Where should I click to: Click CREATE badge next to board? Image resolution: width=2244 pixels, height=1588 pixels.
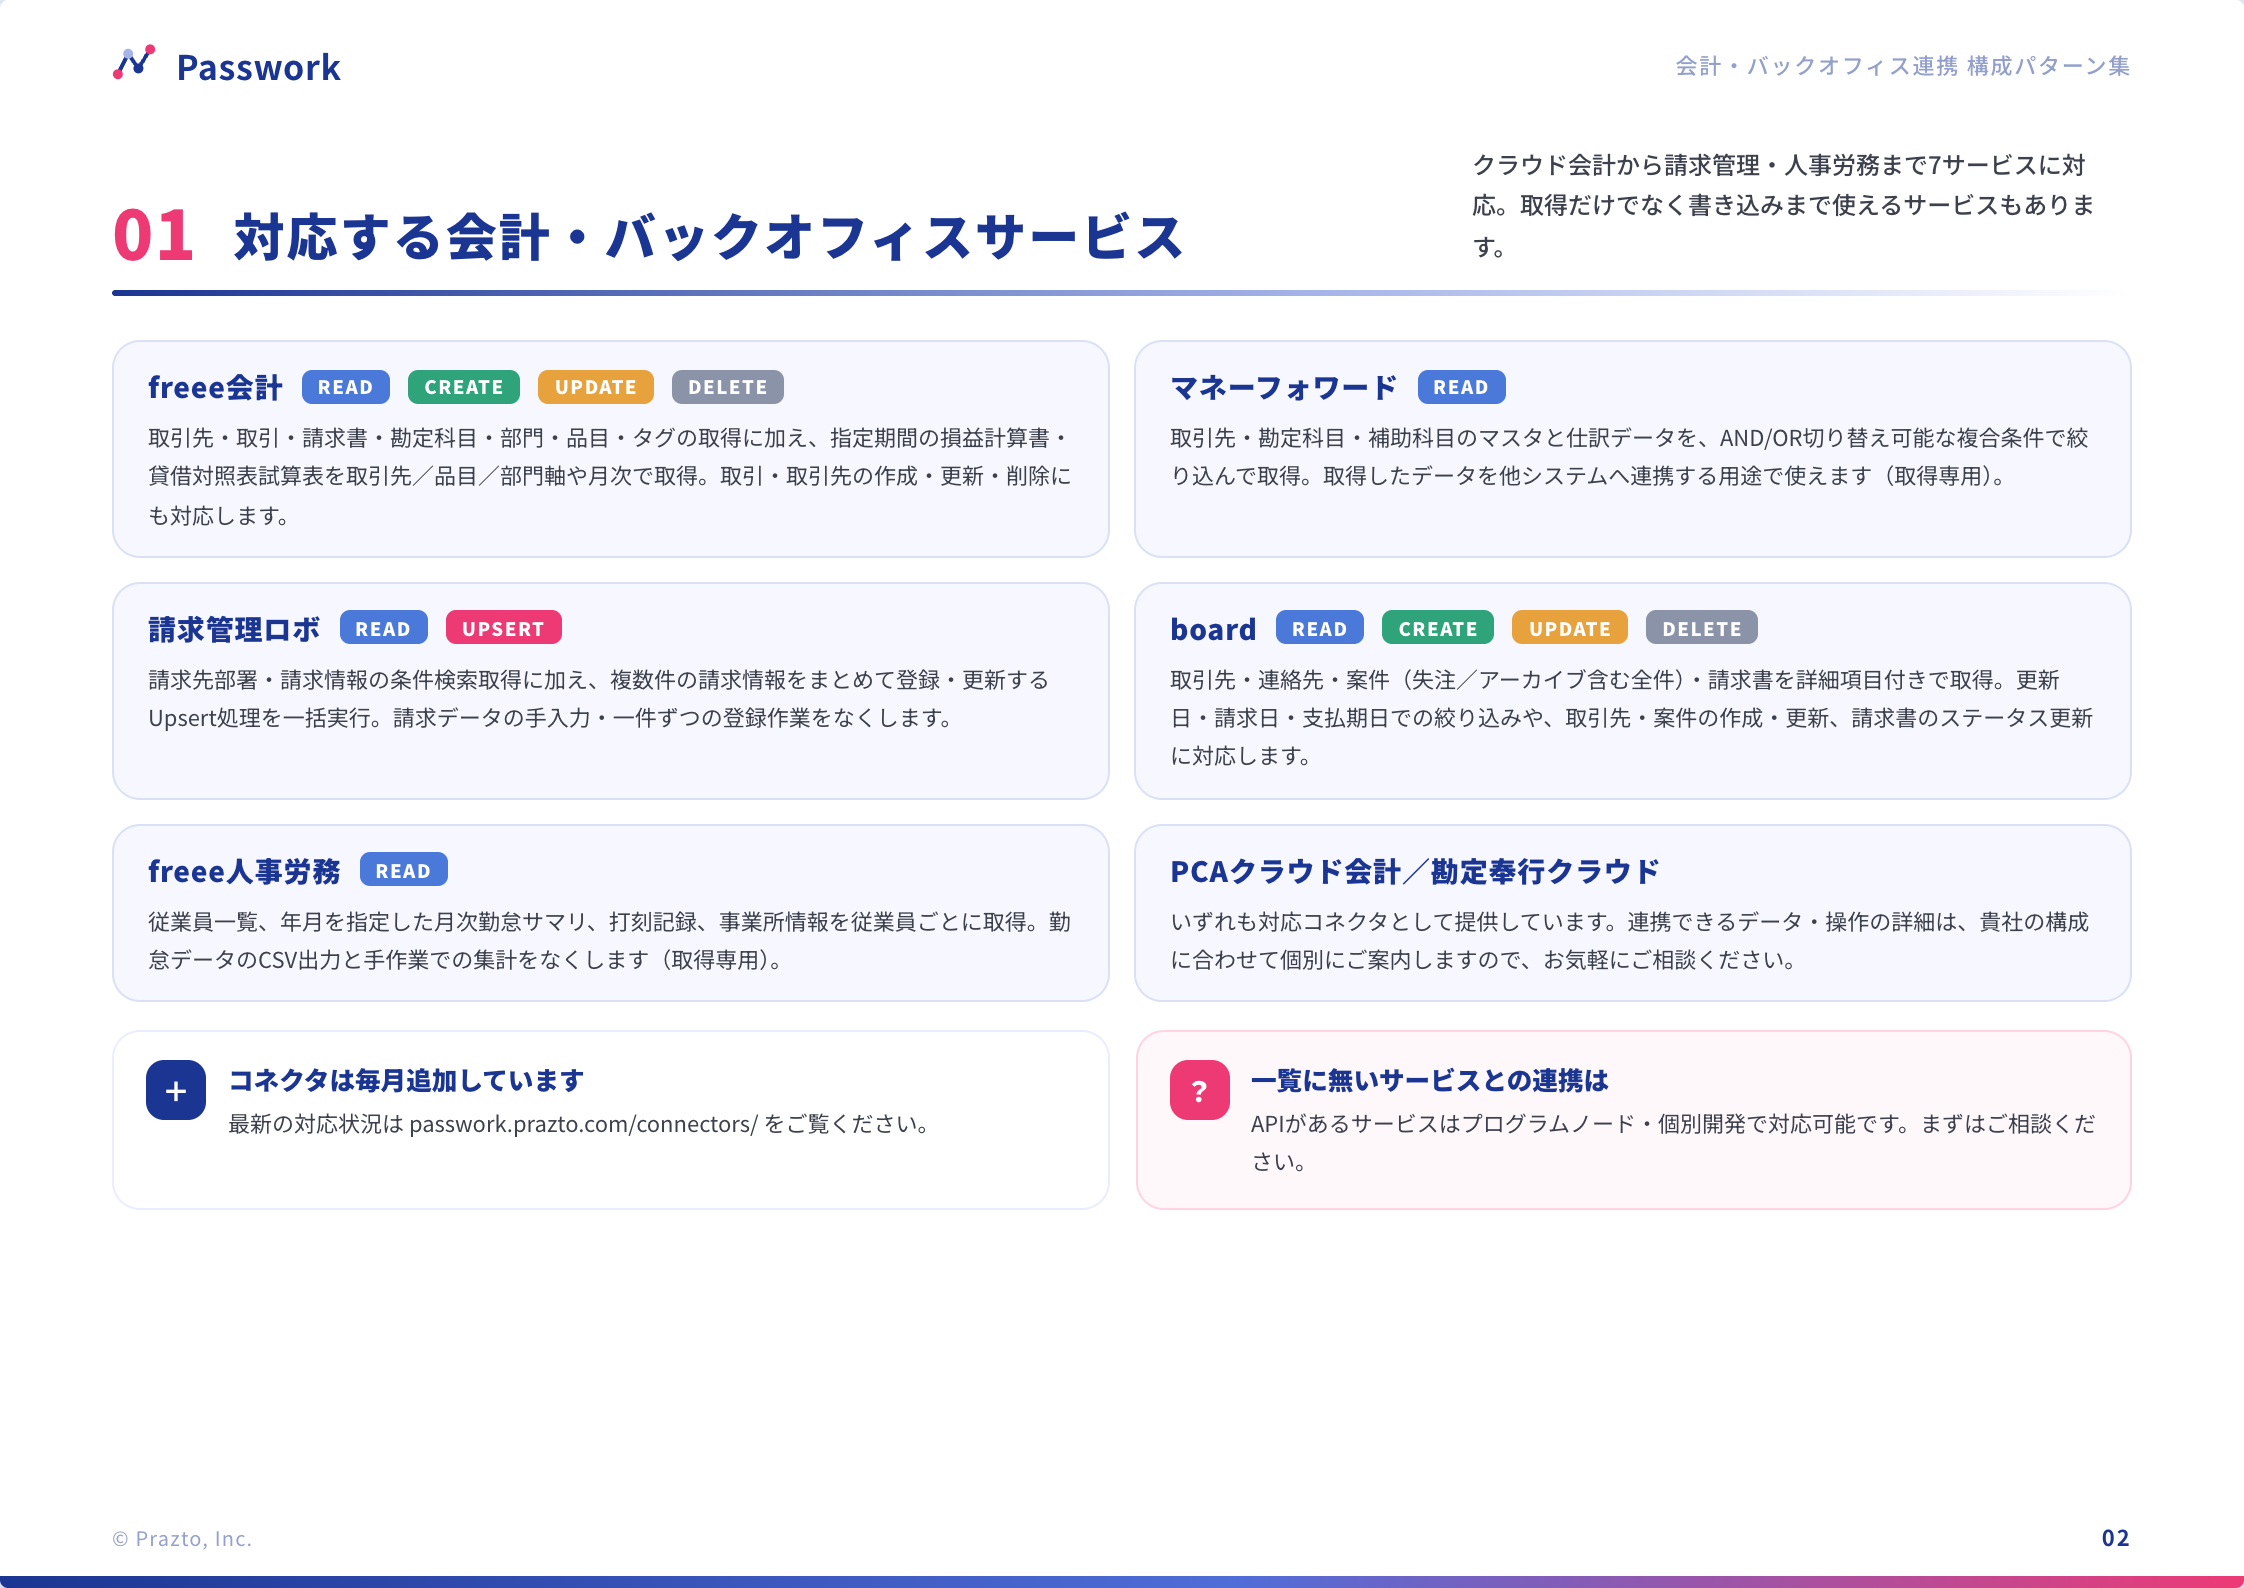click(x=1438, y=629)
